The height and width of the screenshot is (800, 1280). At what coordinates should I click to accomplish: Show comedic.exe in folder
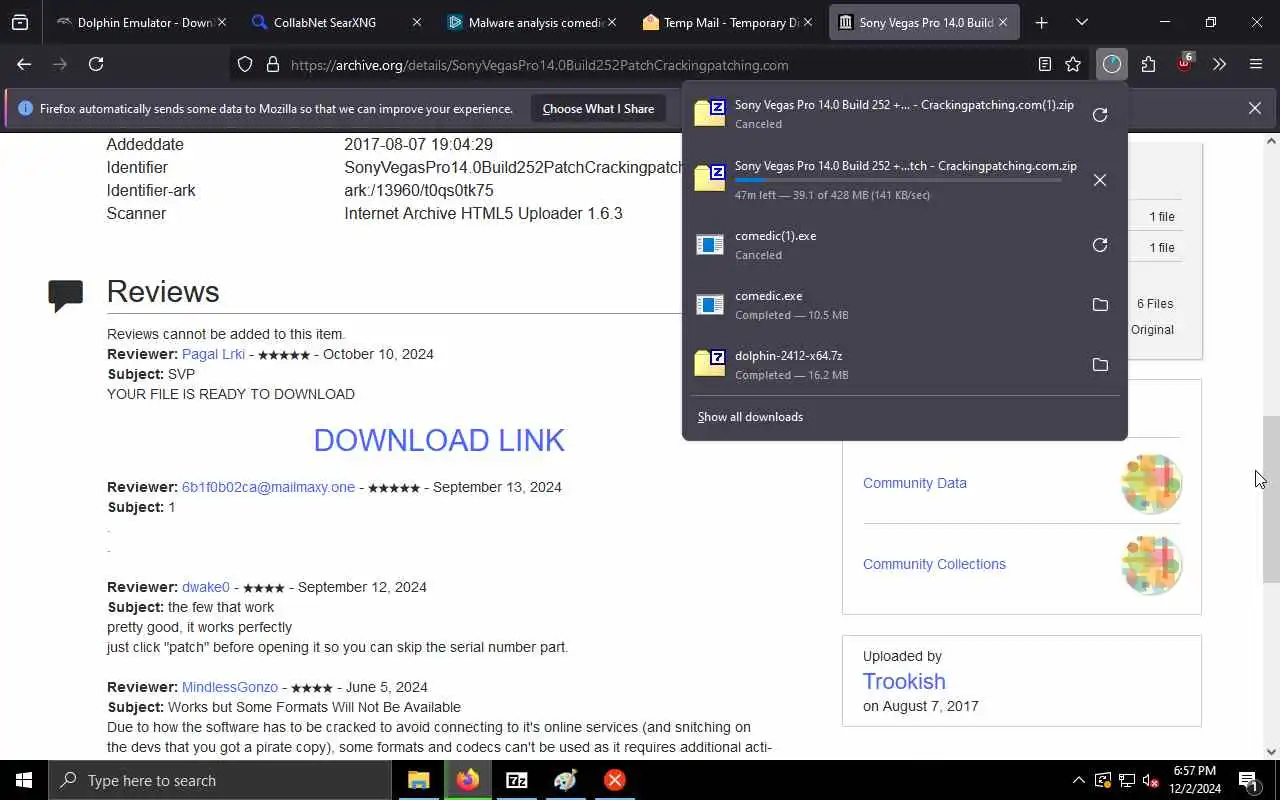tap(1100, 305)
